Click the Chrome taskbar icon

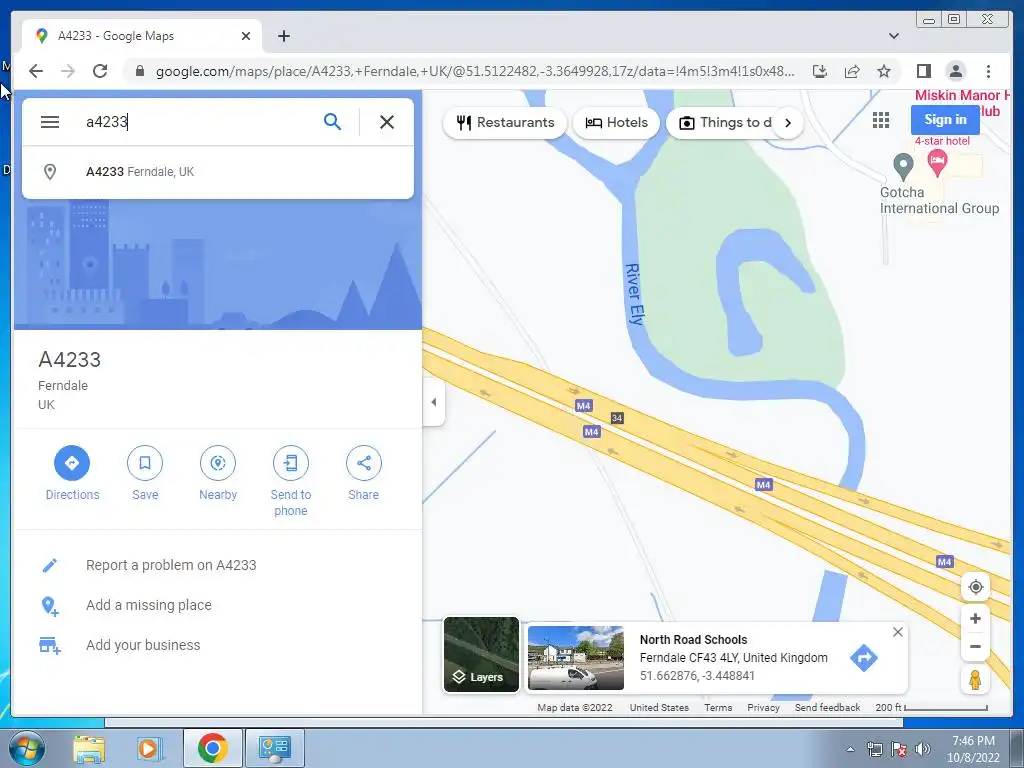click(x=212, y=748)
